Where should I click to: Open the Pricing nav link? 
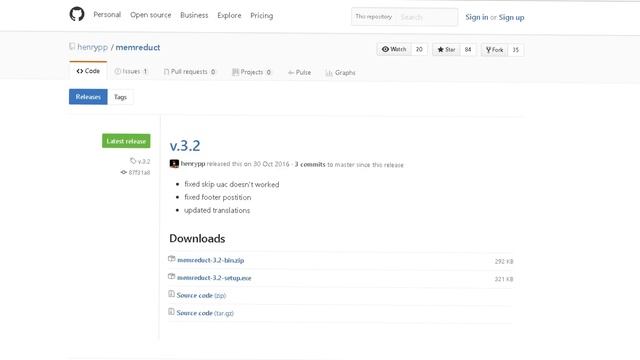(262, 16)
